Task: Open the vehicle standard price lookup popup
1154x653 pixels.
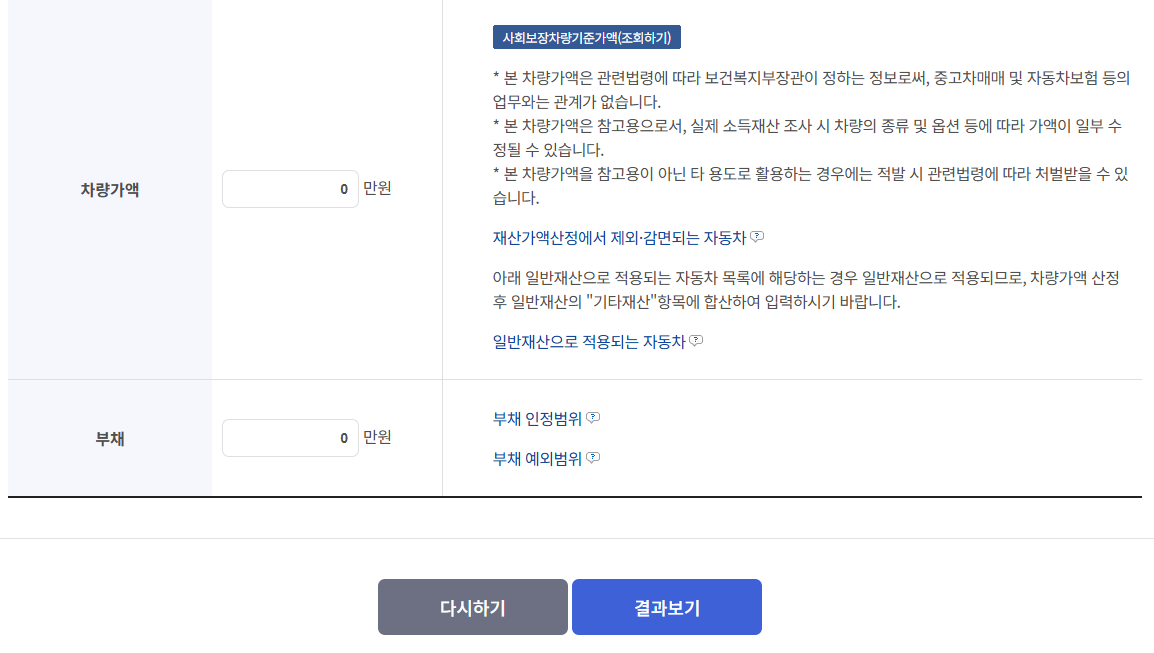Action: click(586, 35)
